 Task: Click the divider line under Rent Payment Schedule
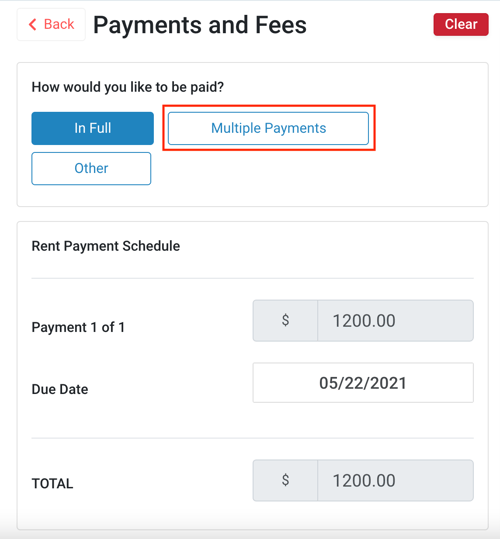(x=253, y=278)
